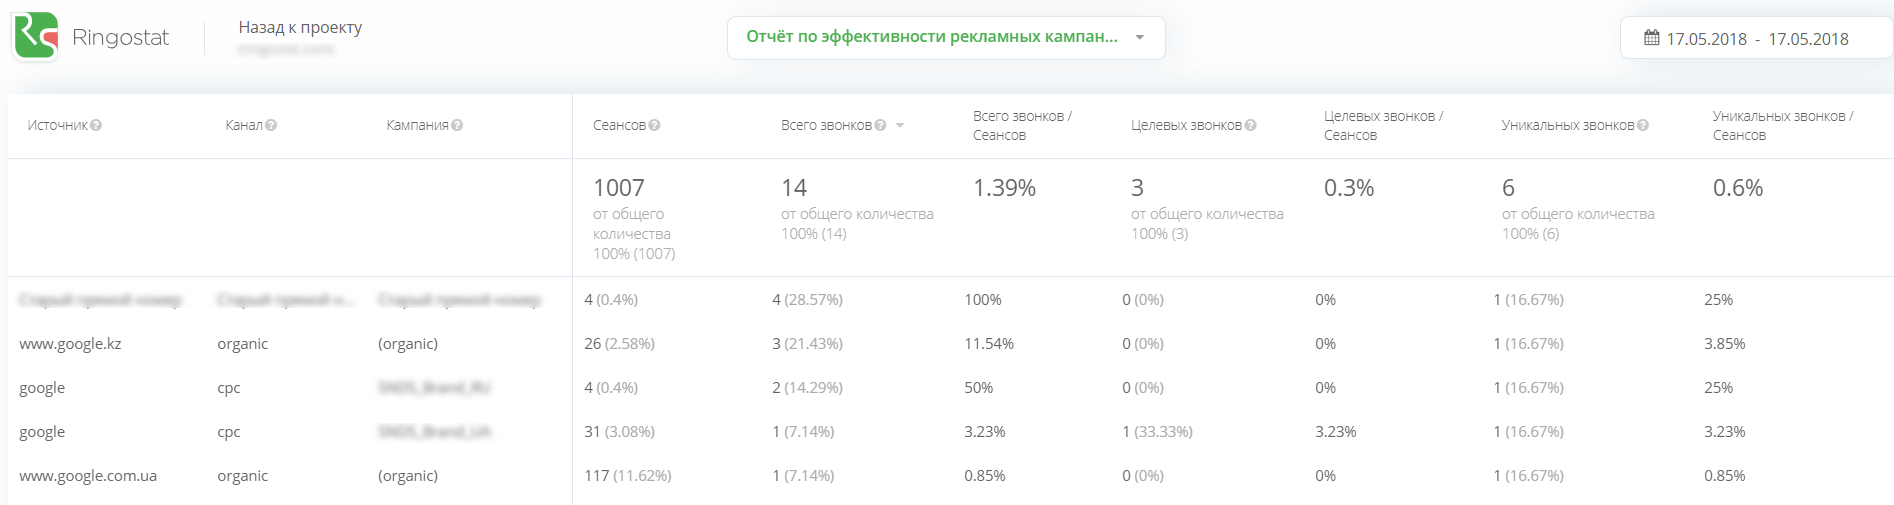Click Назад к проекту link

(300, 28)
